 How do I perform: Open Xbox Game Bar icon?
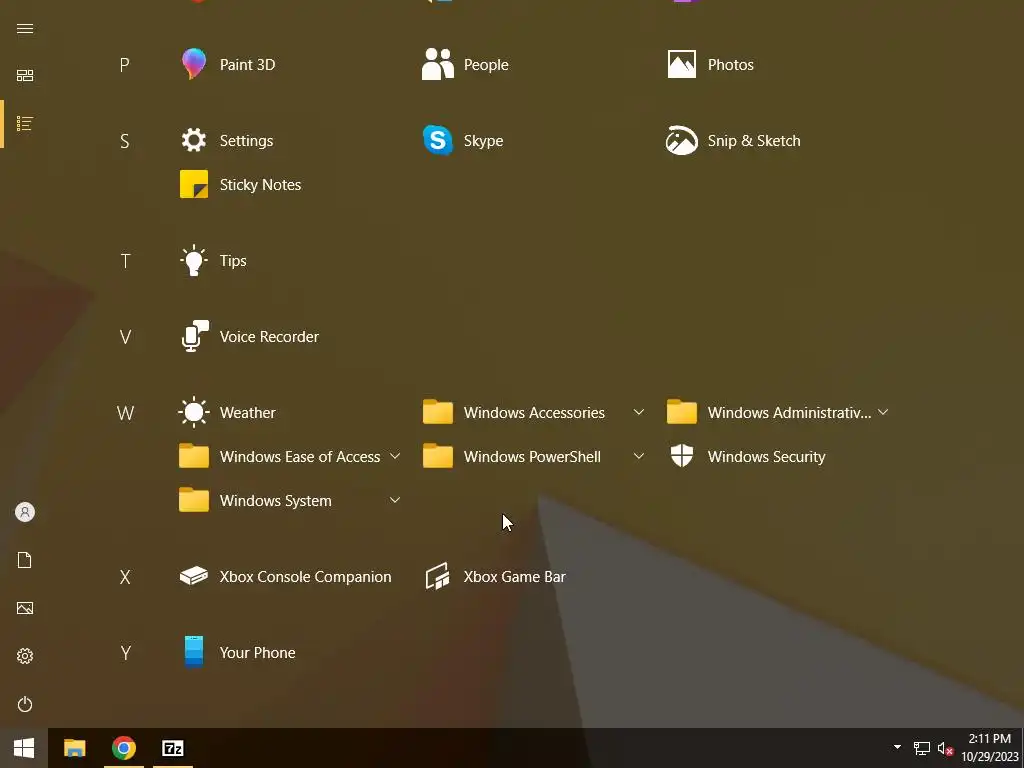[438, 577]
